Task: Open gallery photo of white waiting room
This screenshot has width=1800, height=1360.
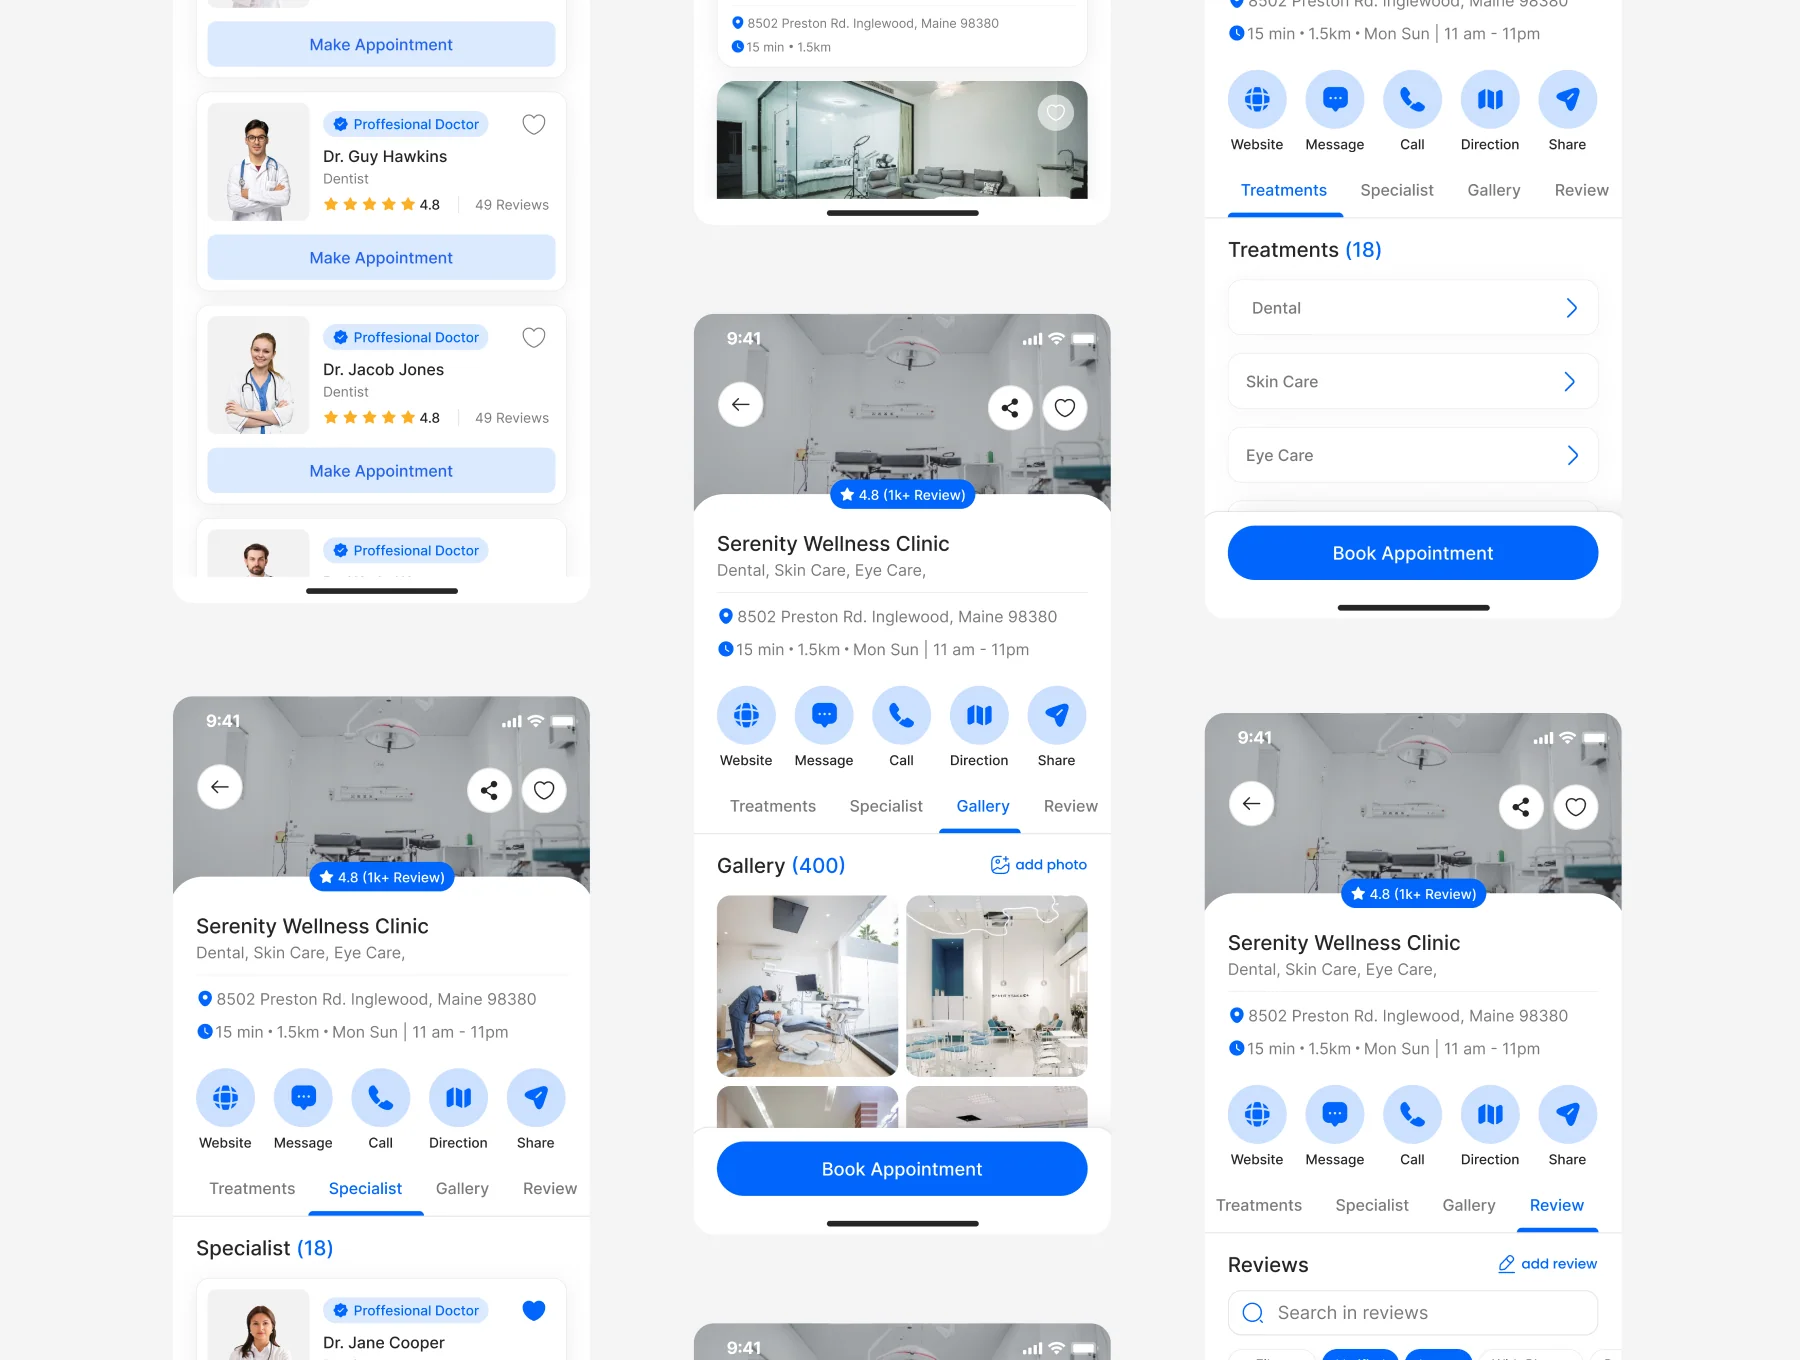Action: pyautogui.click(x=997, y=985)
